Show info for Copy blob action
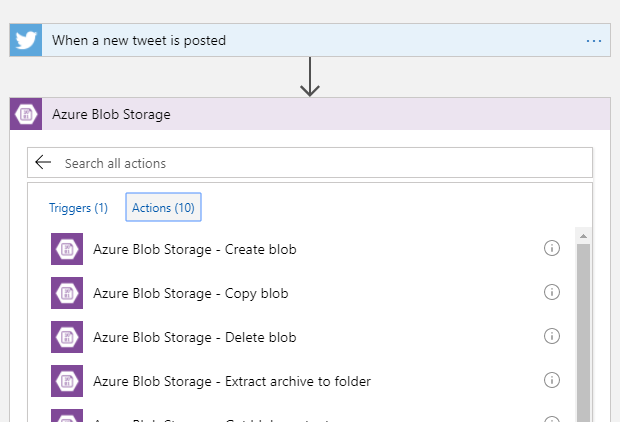Screen dimensions: 620x422 point(551,292)
